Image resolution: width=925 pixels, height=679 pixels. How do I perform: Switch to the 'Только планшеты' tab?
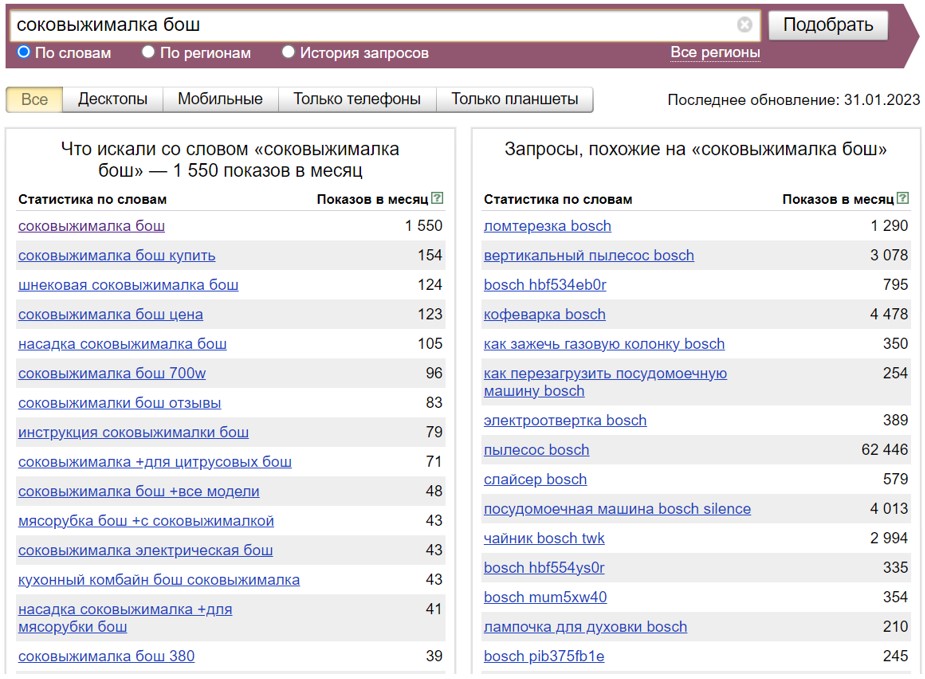(x=514, y=99)
